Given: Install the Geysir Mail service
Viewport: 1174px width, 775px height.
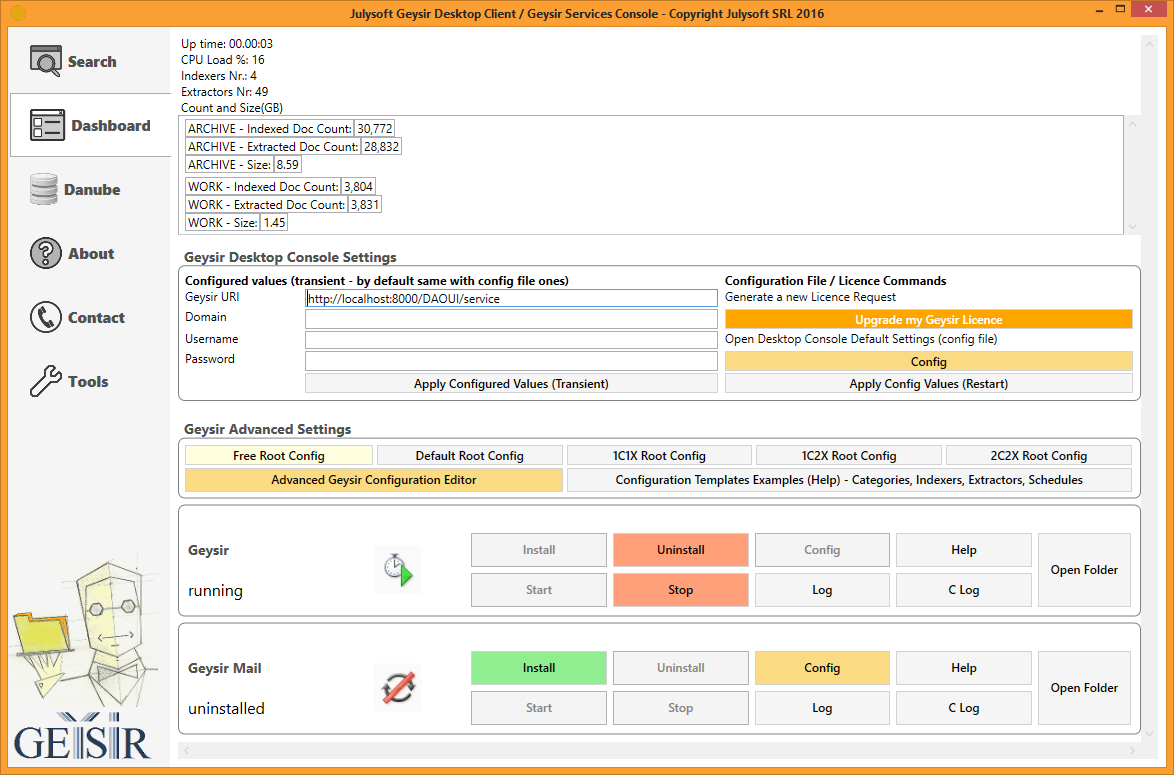Looking at the screenshot, I should [539, 668].
